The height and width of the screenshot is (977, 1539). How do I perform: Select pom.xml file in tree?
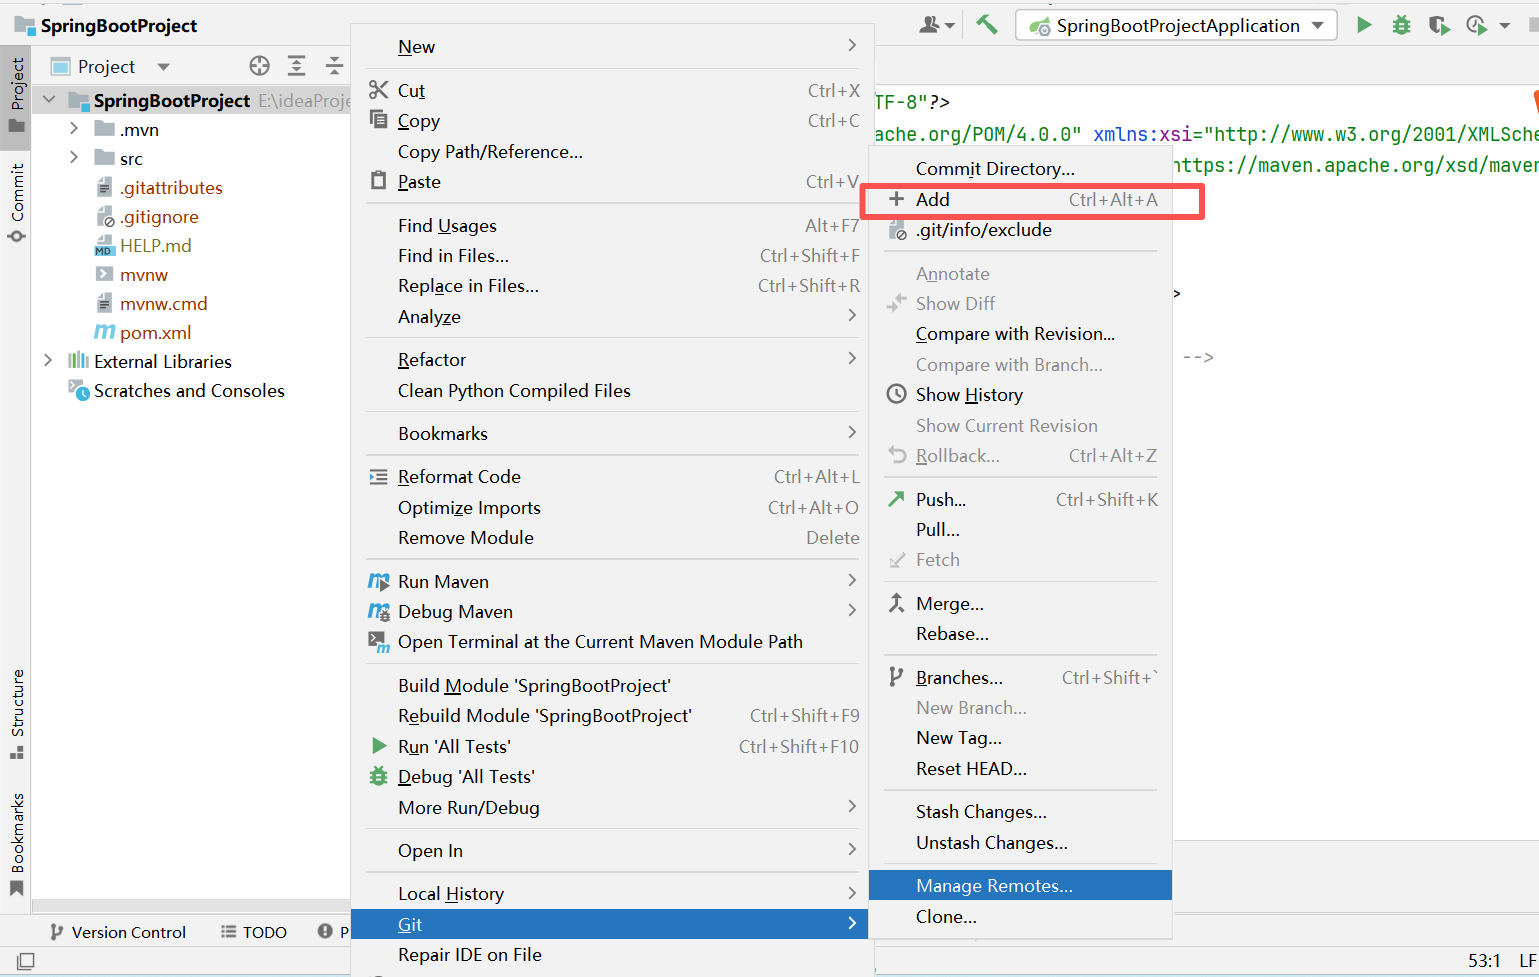(143, 332)
